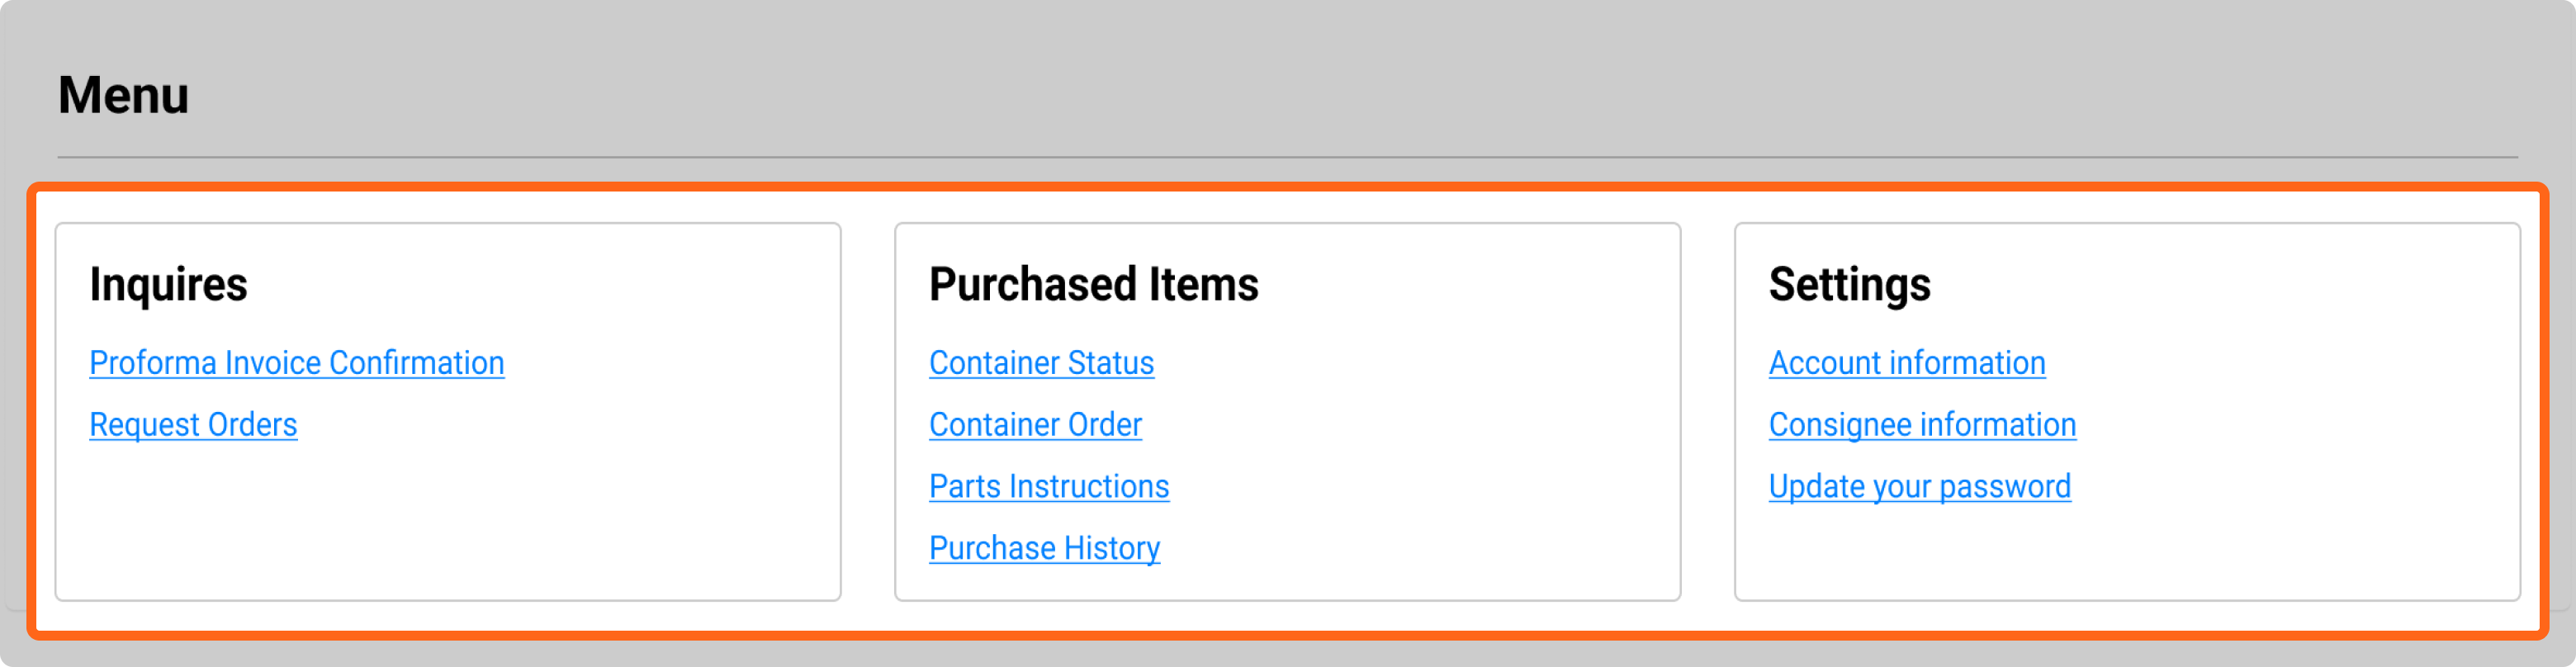Click the orange highlight border
Viewport: 2576px width, 667px height.
tap(1288, 187)
